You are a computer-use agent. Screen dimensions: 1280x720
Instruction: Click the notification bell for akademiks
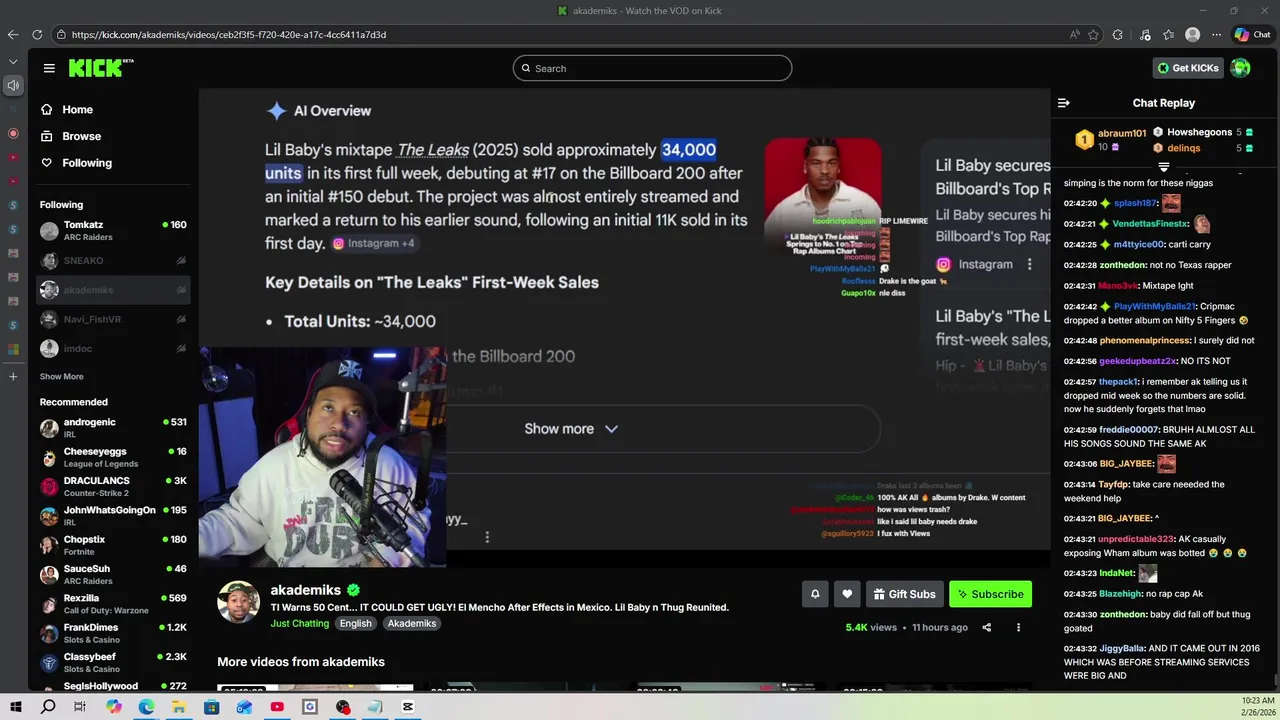(815, 594)
